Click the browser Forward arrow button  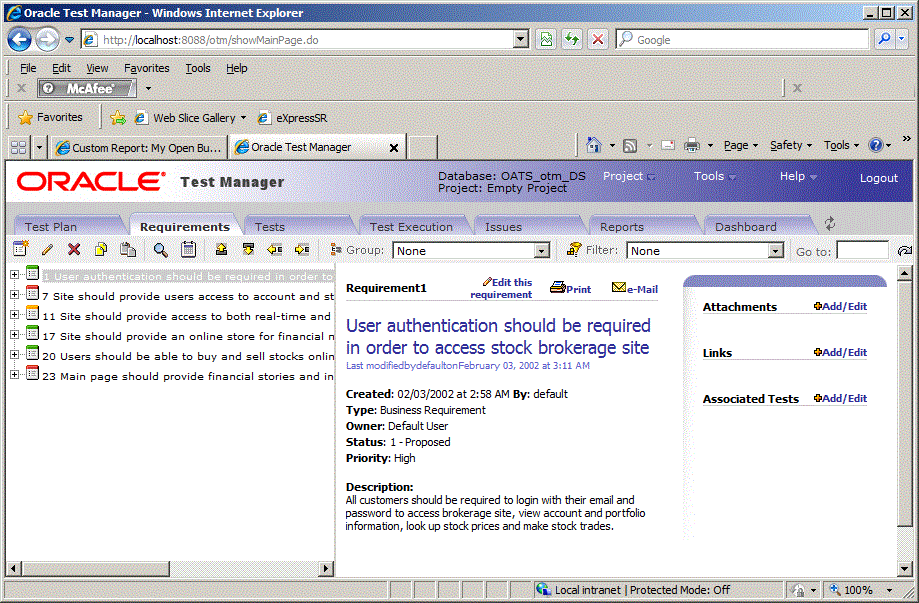(47, 40)
